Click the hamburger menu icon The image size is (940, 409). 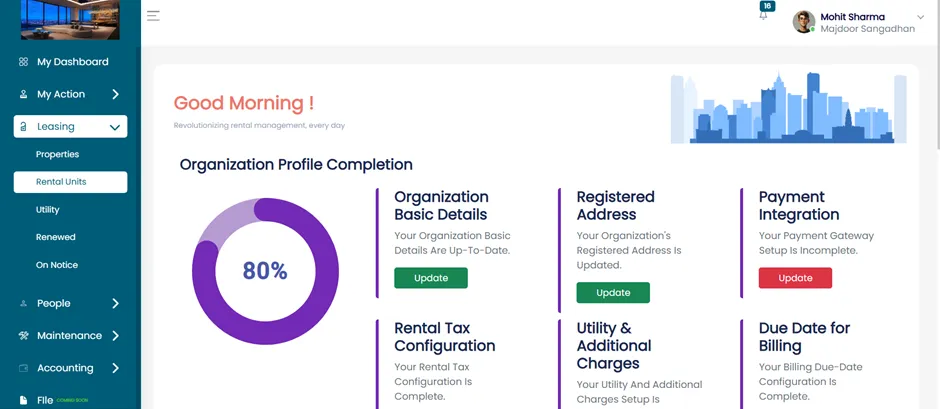point(153,16)
